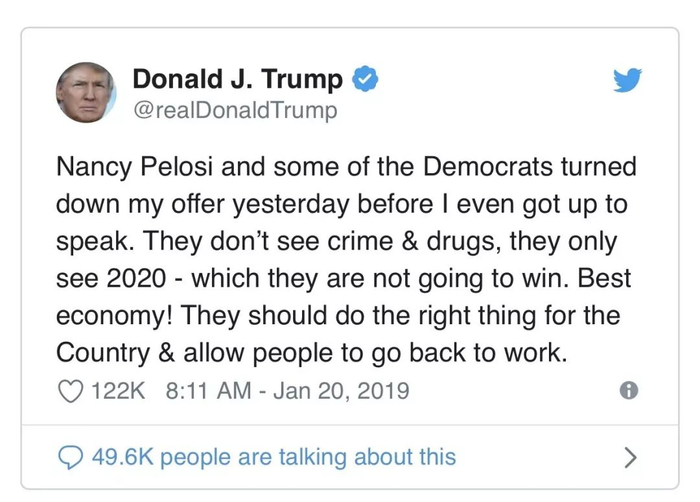
Task: Click the Donald J. Trump display name
Action: pos(238,79)
